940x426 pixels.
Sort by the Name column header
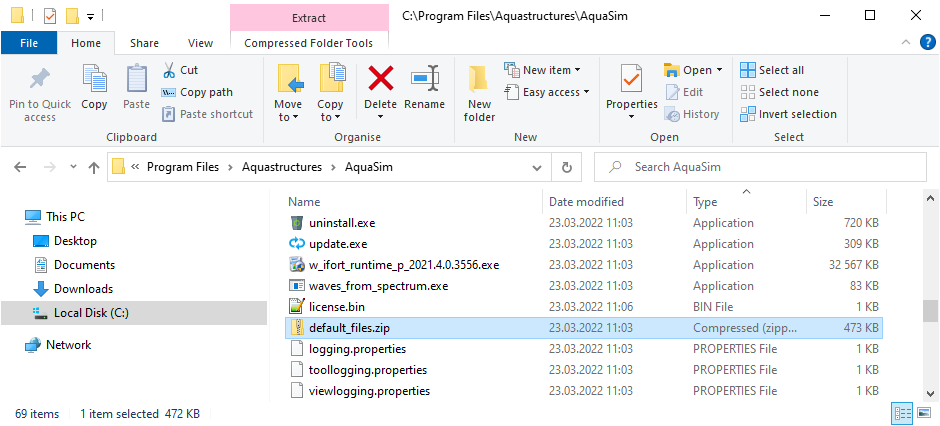click(304, 202)
